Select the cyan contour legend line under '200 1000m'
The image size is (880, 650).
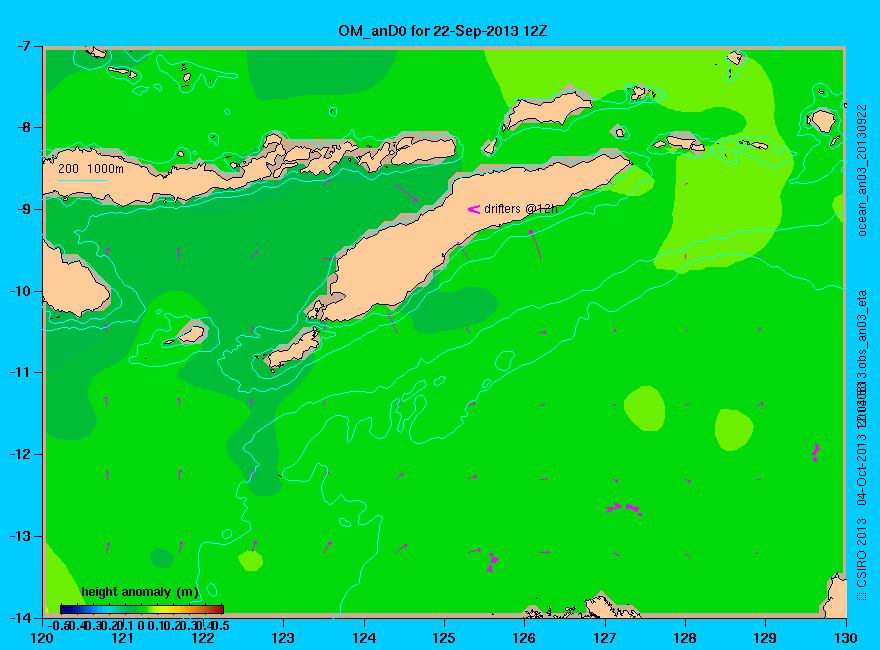[82, 181]
